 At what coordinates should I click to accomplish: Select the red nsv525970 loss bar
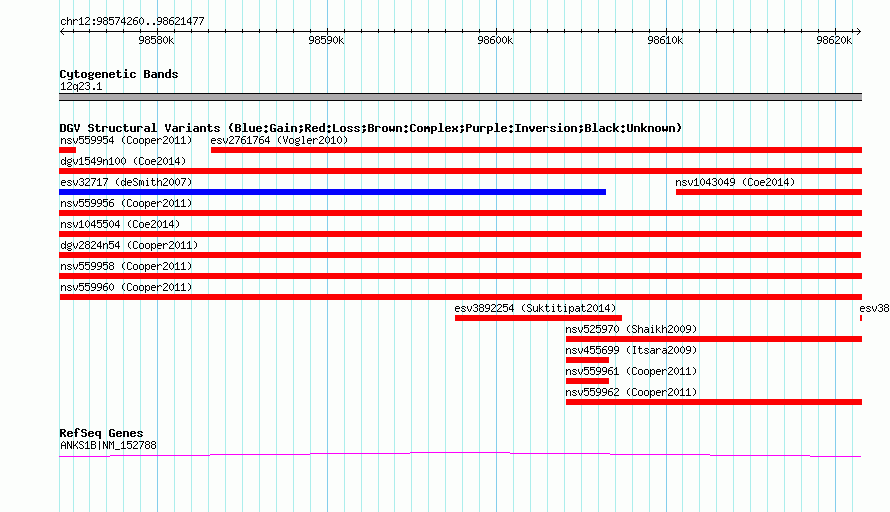[714, 339]
